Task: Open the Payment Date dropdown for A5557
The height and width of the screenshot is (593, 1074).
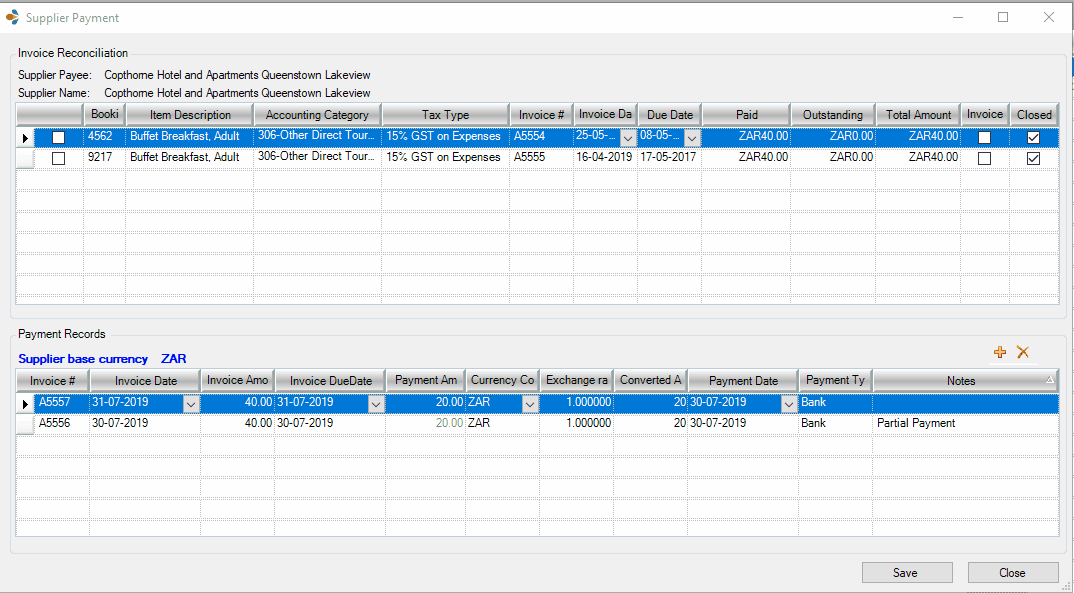Action: coord(788,403)
